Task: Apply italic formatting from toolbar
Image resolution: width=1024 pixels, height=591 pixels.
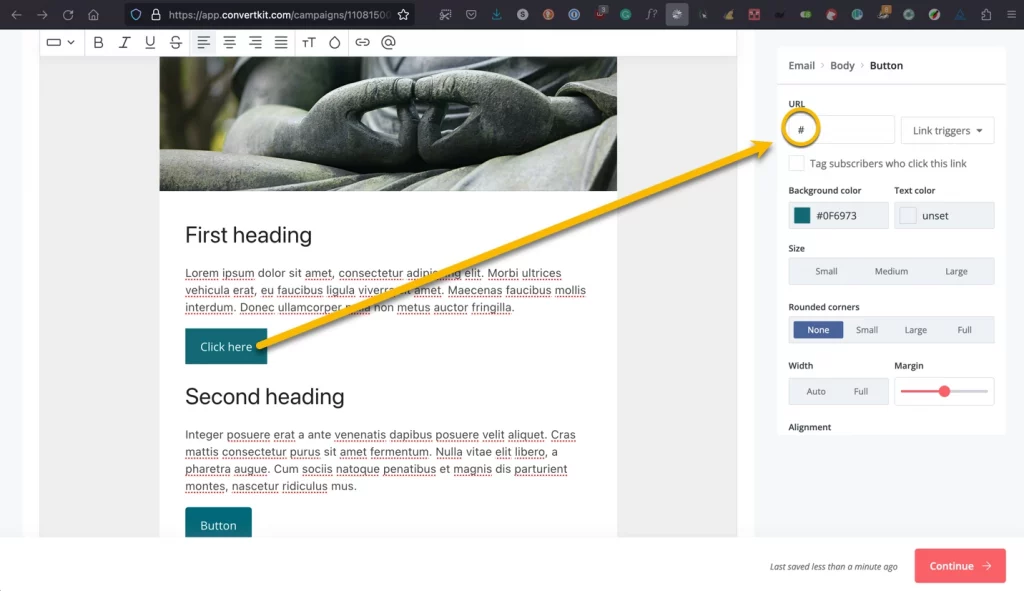Action: point(124,42)
